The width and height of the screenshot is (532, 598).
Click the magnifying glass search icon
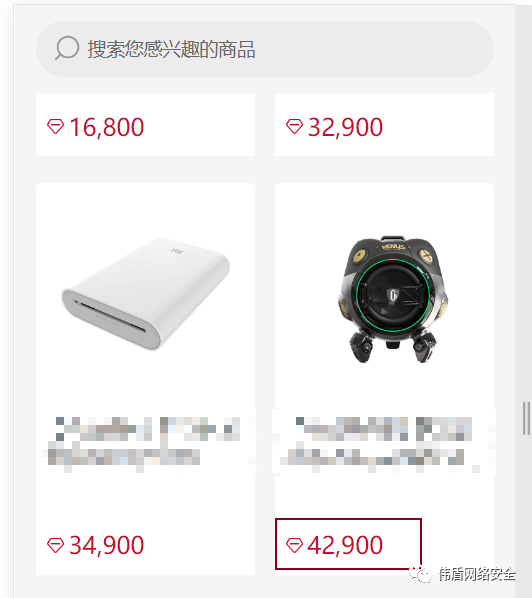click(67, 48)
